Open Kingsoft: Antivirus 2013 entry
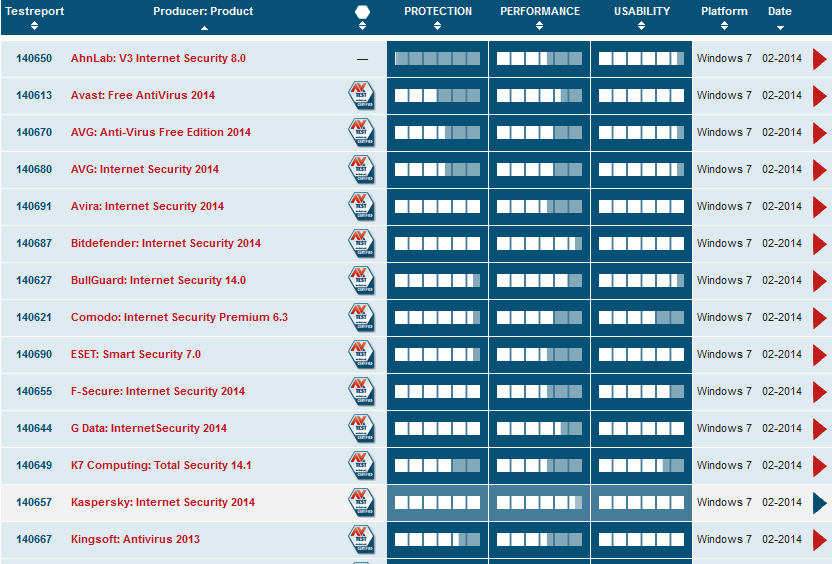832x564 pixels. point(135,539)
